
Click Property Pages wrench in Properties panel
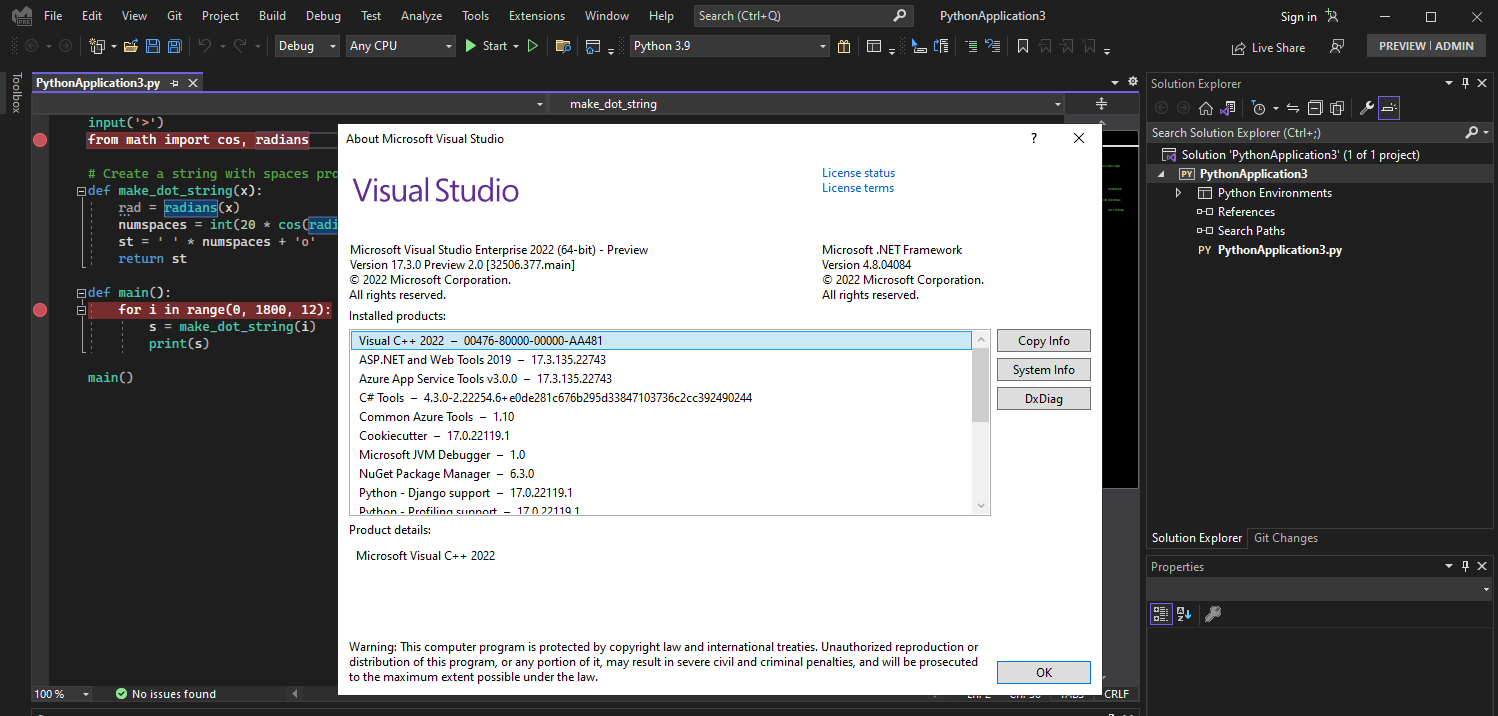1212,614
